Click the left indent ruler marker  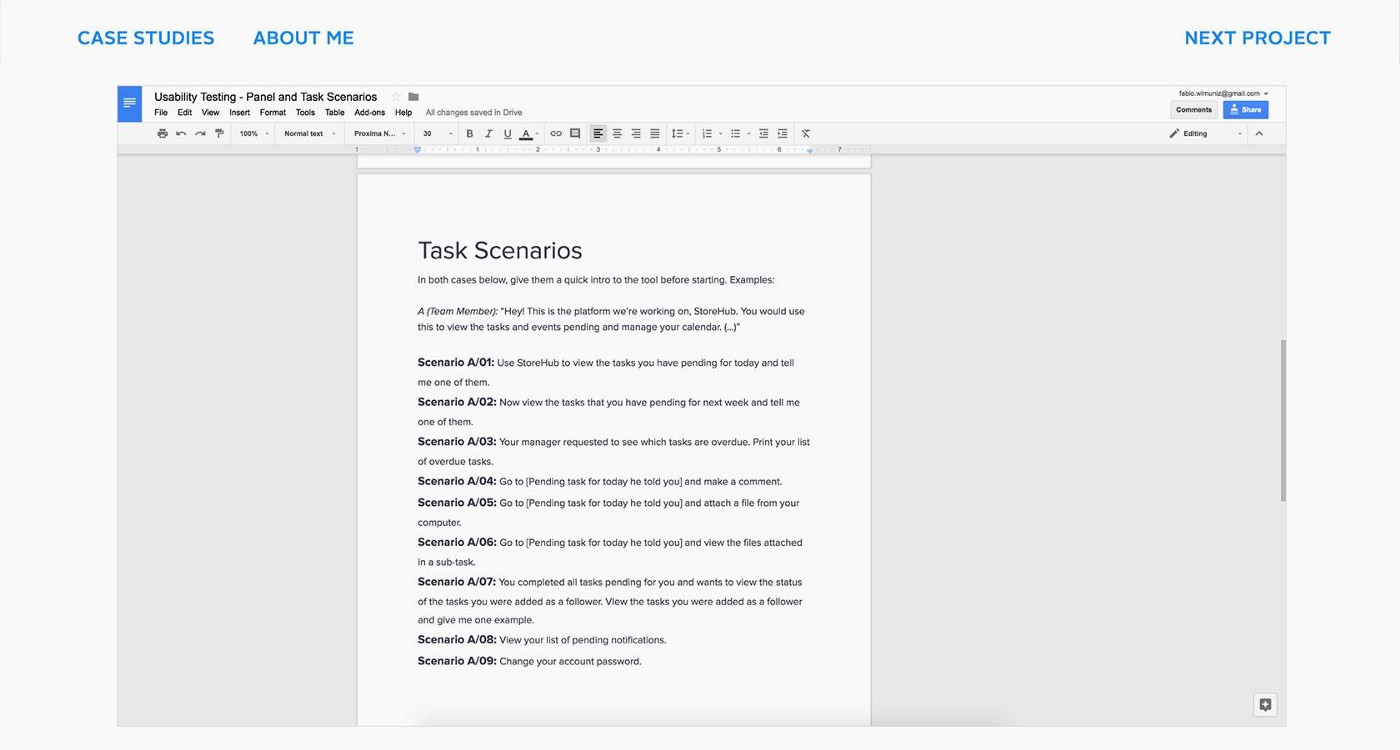(x=418, y=150)
